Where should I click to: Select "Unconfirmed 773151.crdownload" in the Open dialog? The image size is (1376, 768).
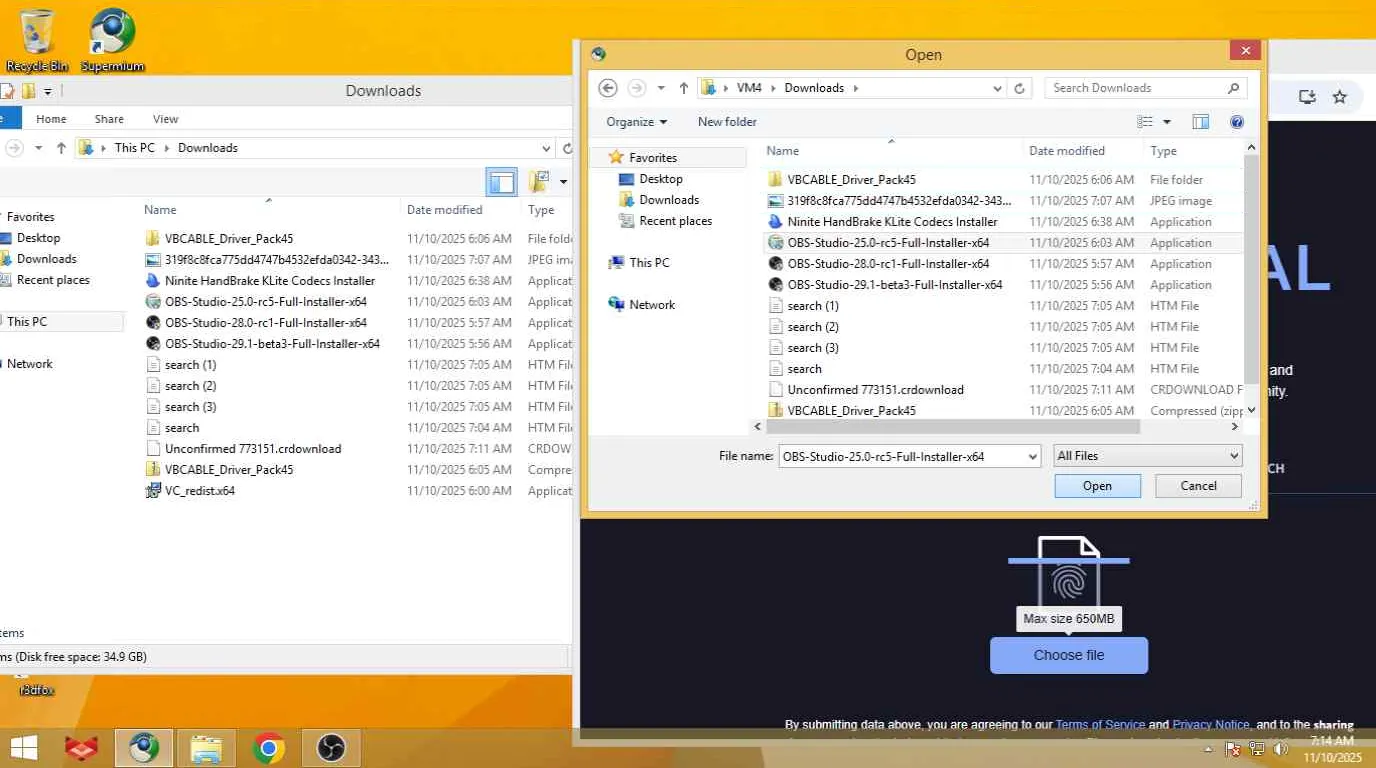(876, 390)
